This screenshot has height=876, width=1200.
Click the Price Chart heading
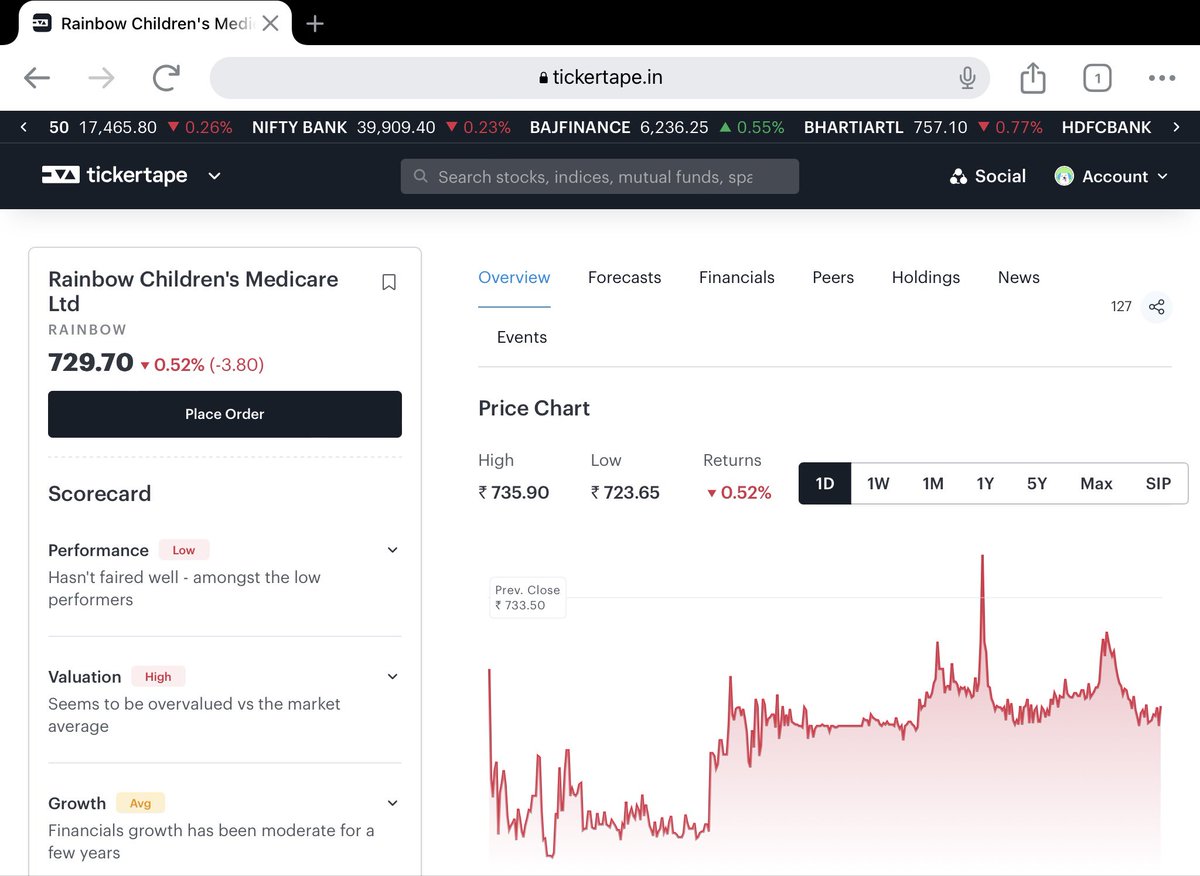tap(534, 408)
